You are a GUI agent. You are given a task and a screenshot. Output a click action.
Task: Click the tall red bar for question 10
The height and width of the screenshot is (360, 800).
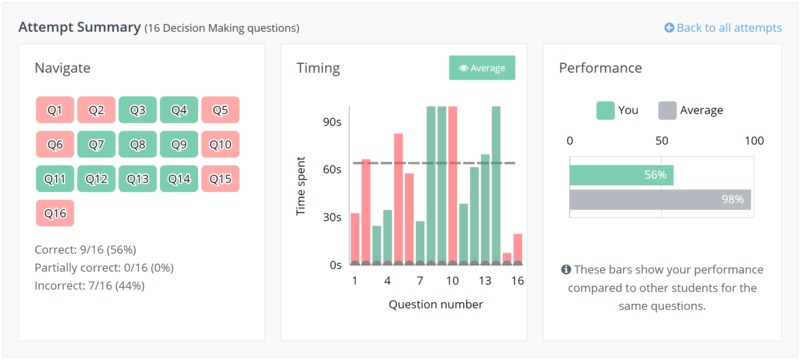(x=453, y=186)
